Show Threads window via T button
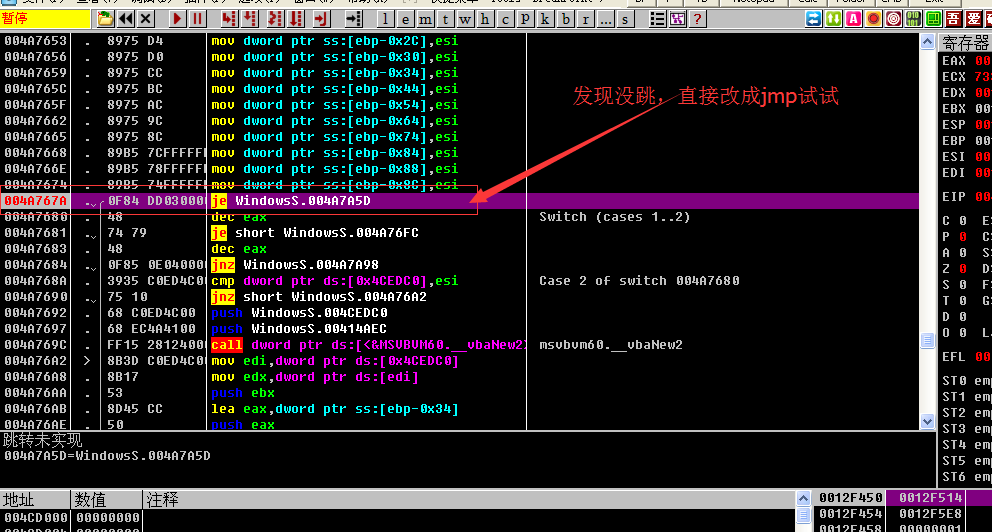 (x=445, y=19)
